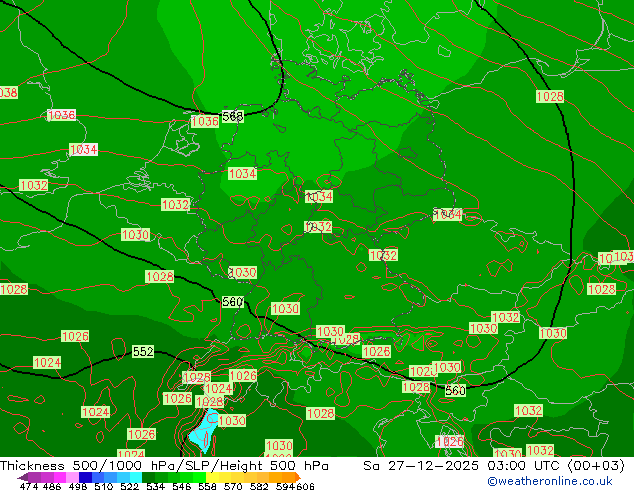Click the 558 value on color scale
Viewport: 634px width, 490px height.
[207, 486]
